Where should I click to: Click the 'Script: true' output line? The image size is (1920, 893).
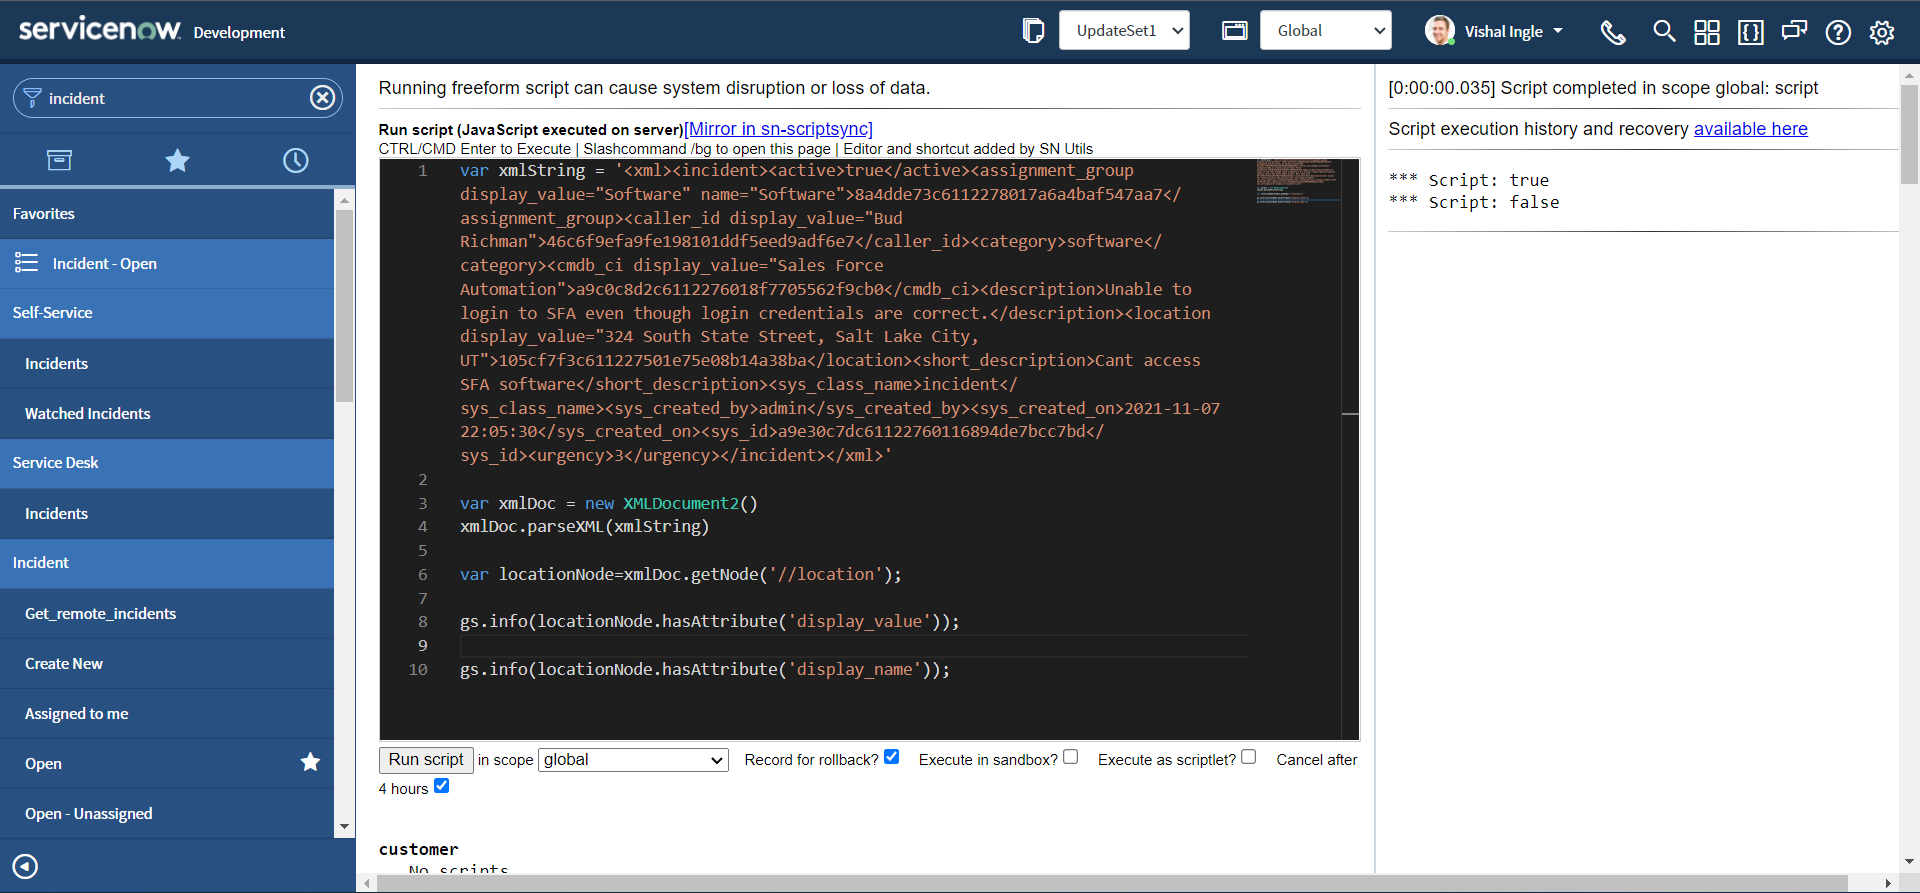click(x=1468, y=180)
